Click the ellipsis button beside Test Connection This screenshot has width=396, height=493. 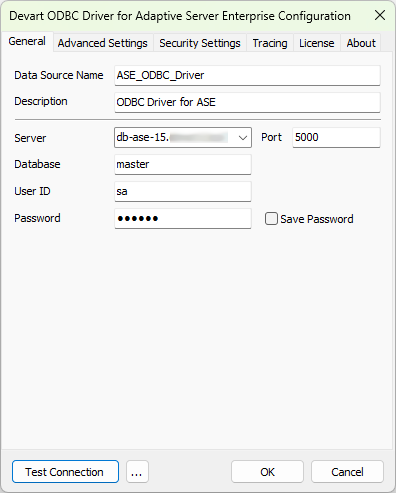click(x=137, y=472)
